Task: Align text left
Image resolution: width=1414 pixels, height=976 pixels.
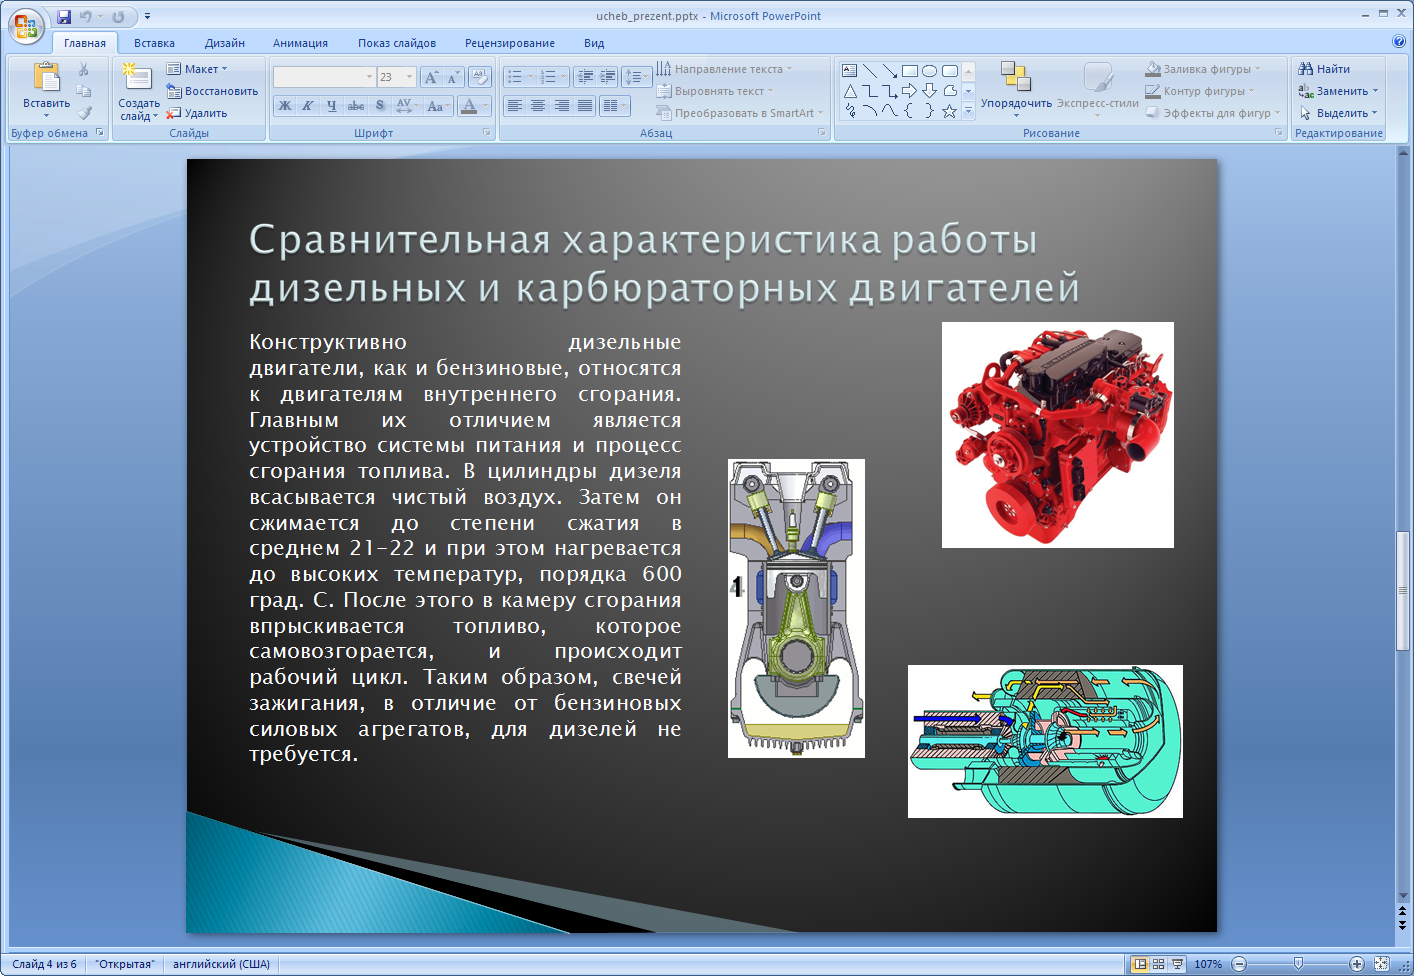Action: coord(514,105)
